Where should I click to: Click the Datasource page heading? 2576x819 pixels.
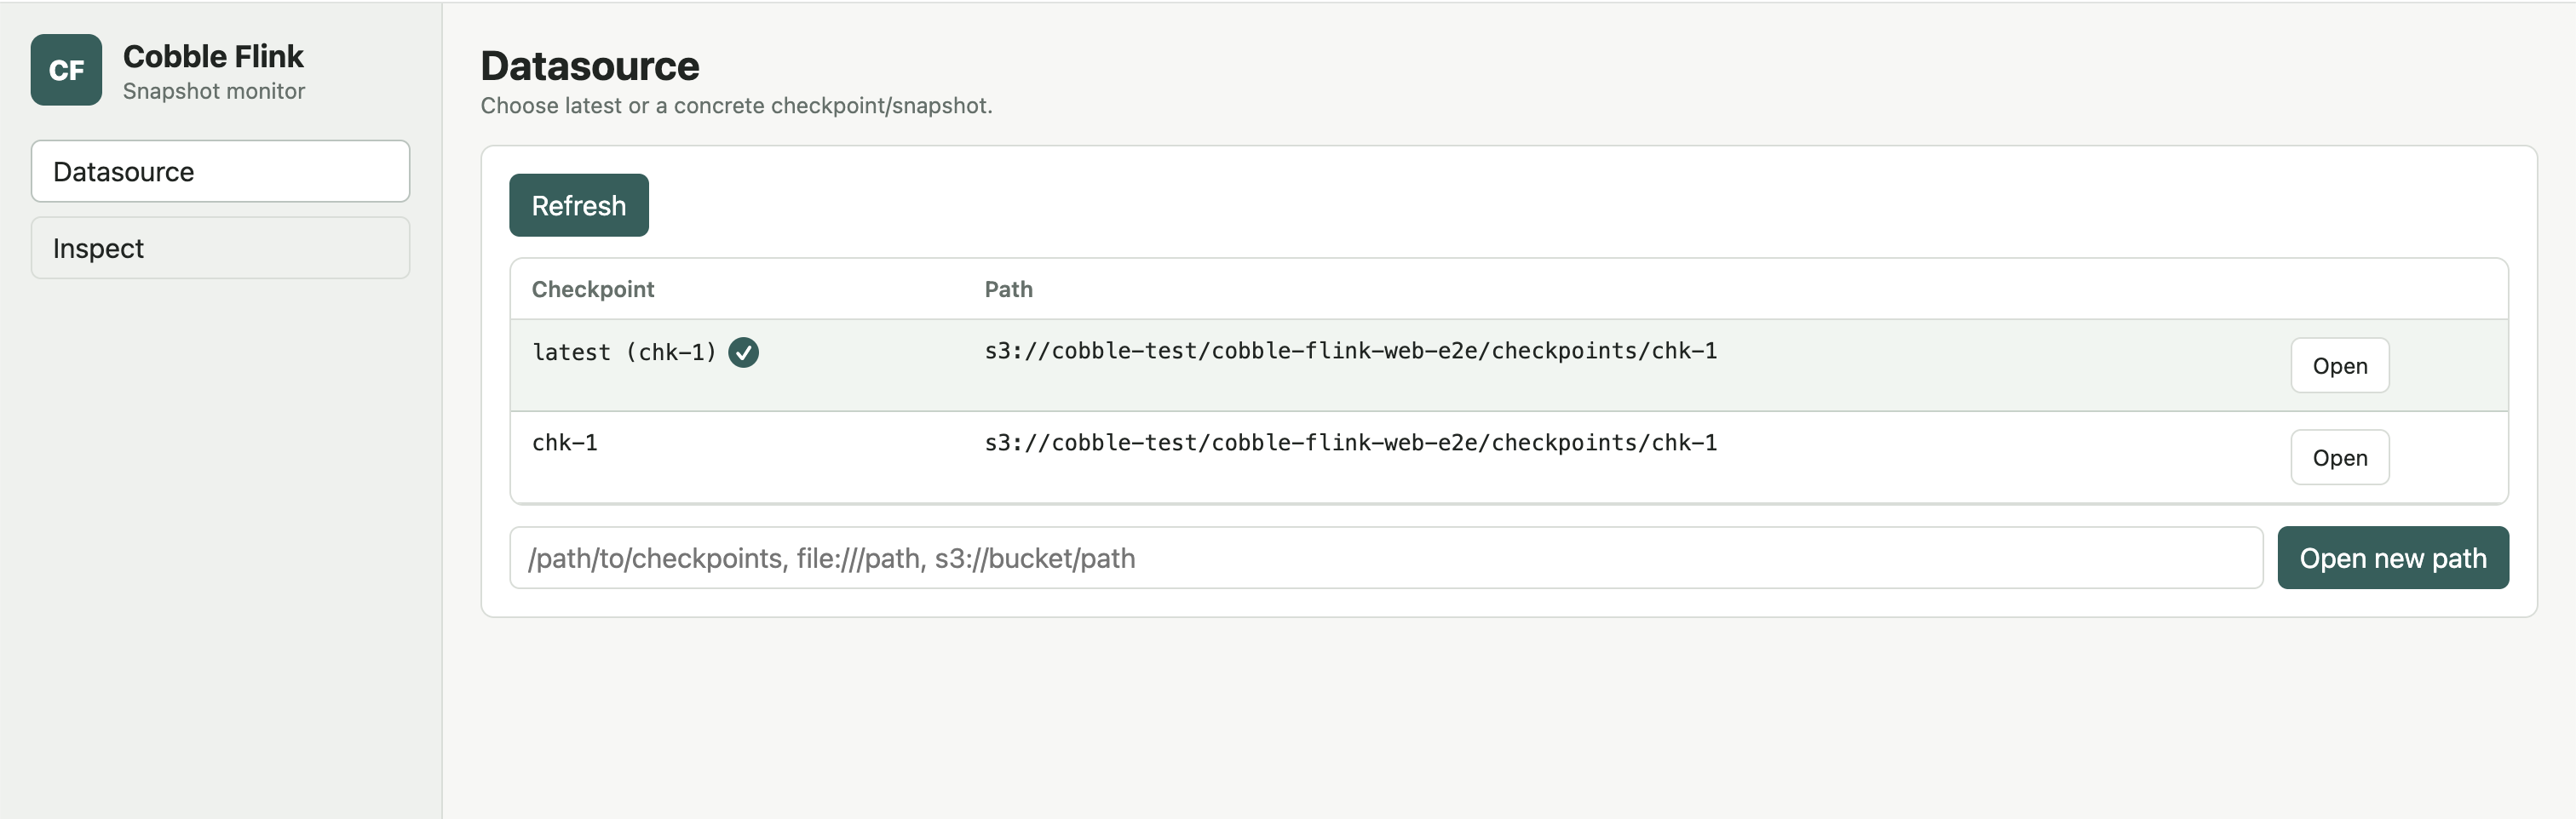point(590,66)
